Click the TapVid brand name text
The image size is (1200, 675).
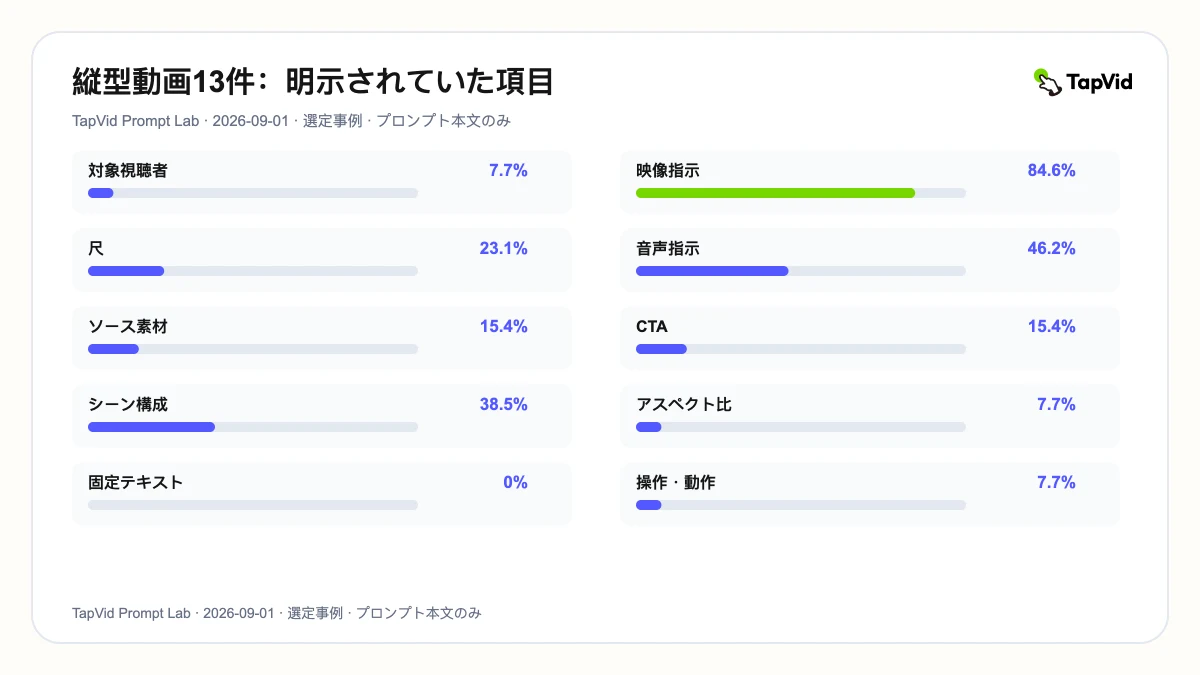1100,82
